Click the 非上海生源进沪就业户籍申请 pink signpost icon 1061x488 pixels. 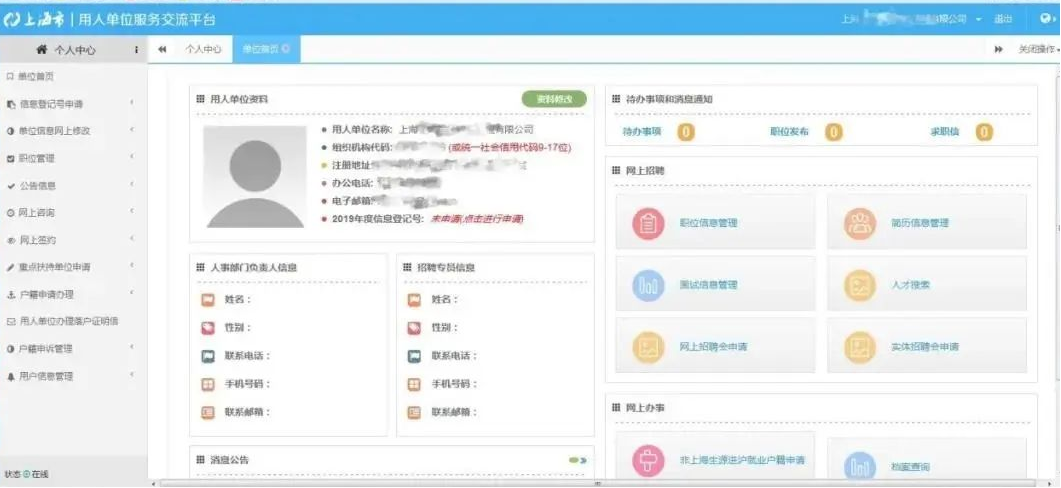click(x=648, y=461)
